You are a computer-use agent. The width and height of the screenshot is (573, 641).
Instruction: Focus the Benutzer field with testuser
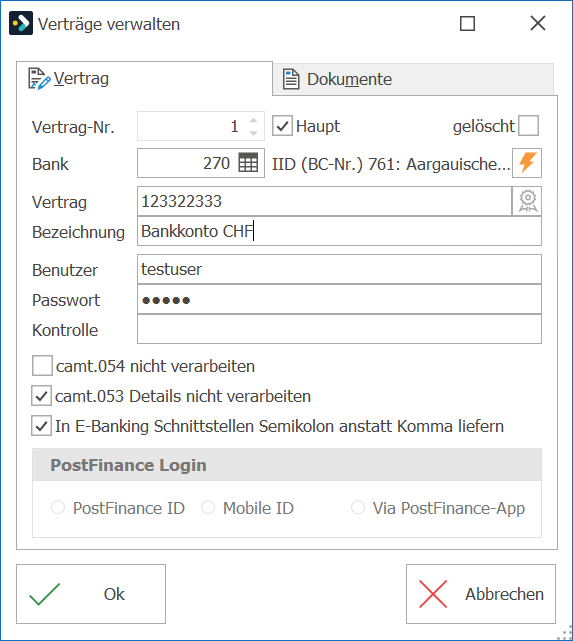[x=339, y=269]
